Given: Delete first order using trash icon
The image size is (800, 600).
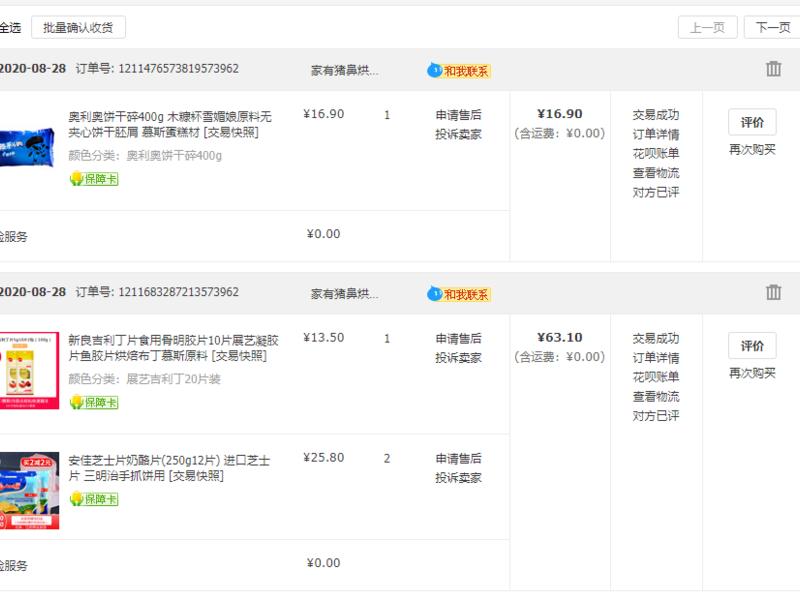Looking at the screenshot, I should pyautogui.click(x=773, y=69).
